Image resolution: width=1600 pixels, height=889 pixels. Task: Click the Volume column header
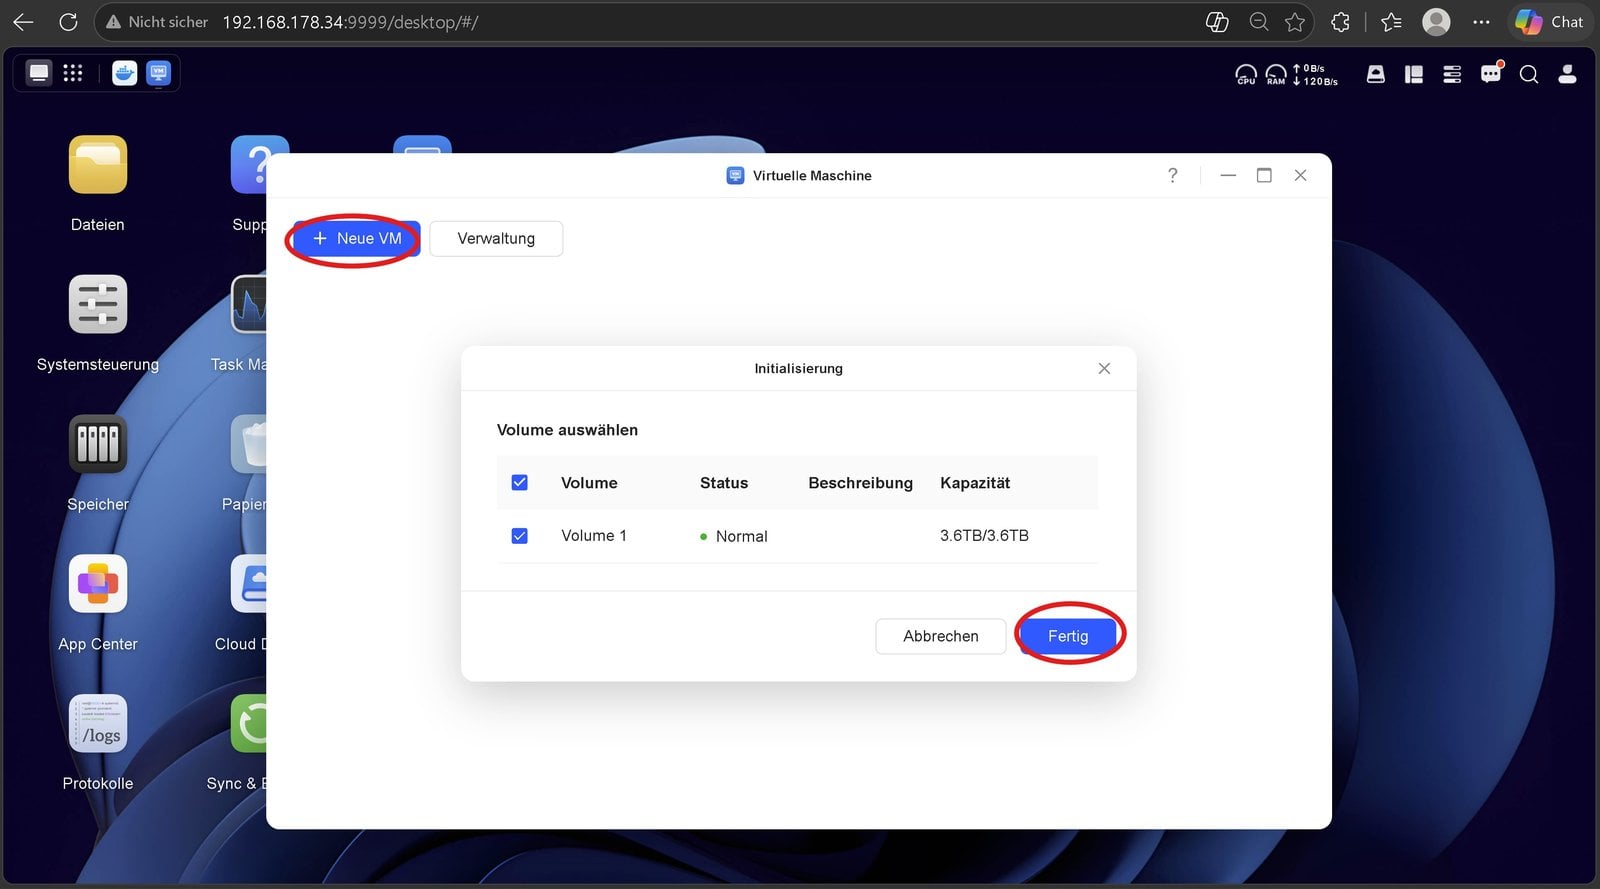(x=589, y=483)
